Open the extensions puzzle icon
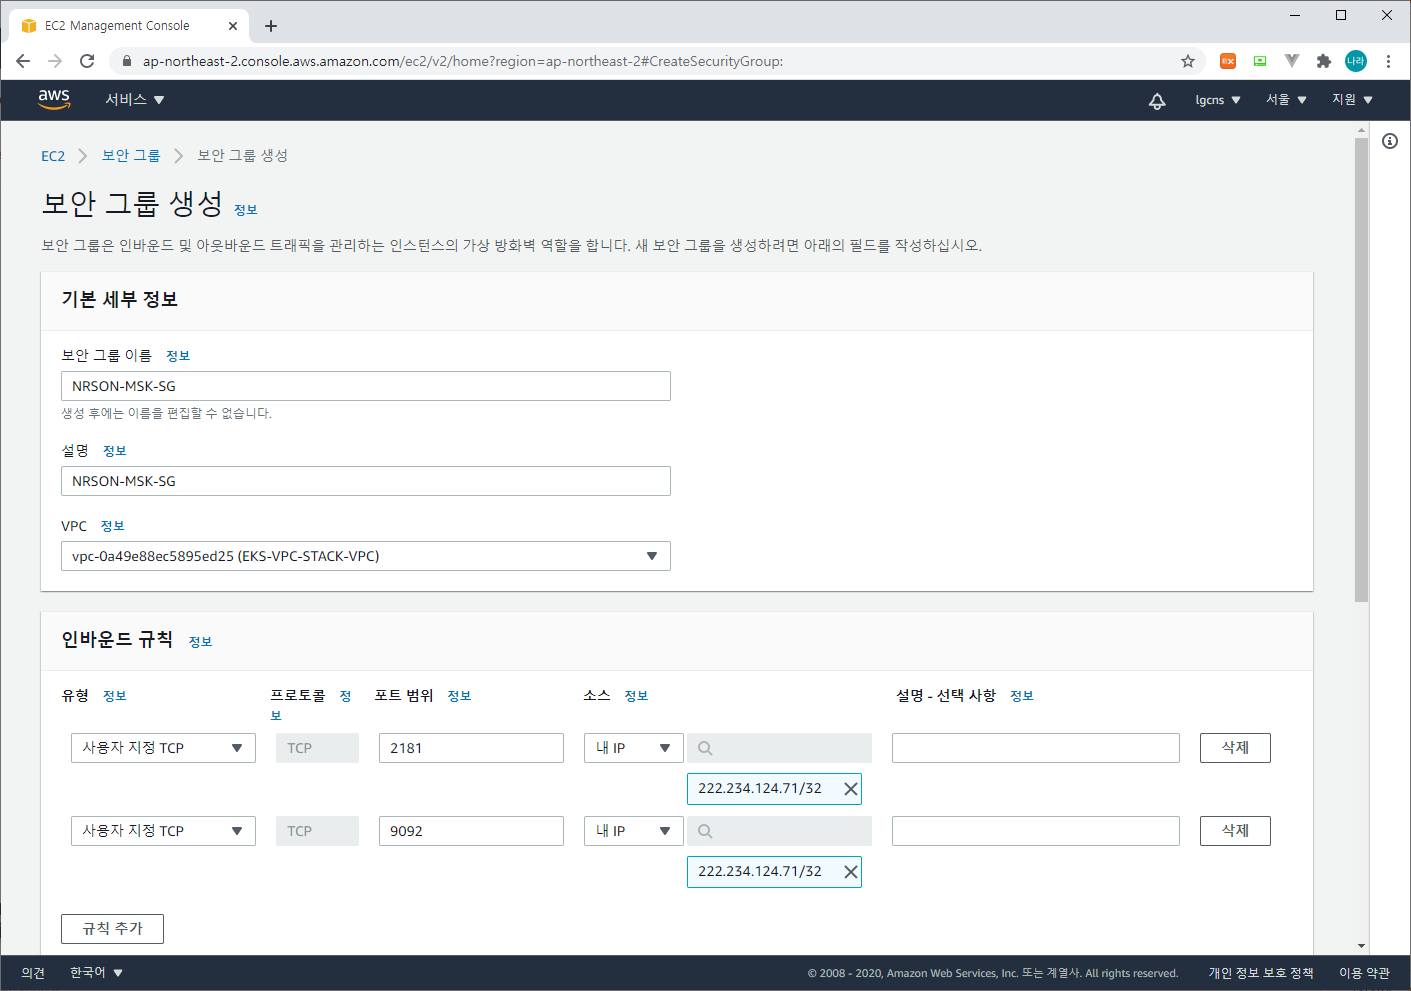The height and width of the screenshot is (991, 1411). click(1324, 61)
